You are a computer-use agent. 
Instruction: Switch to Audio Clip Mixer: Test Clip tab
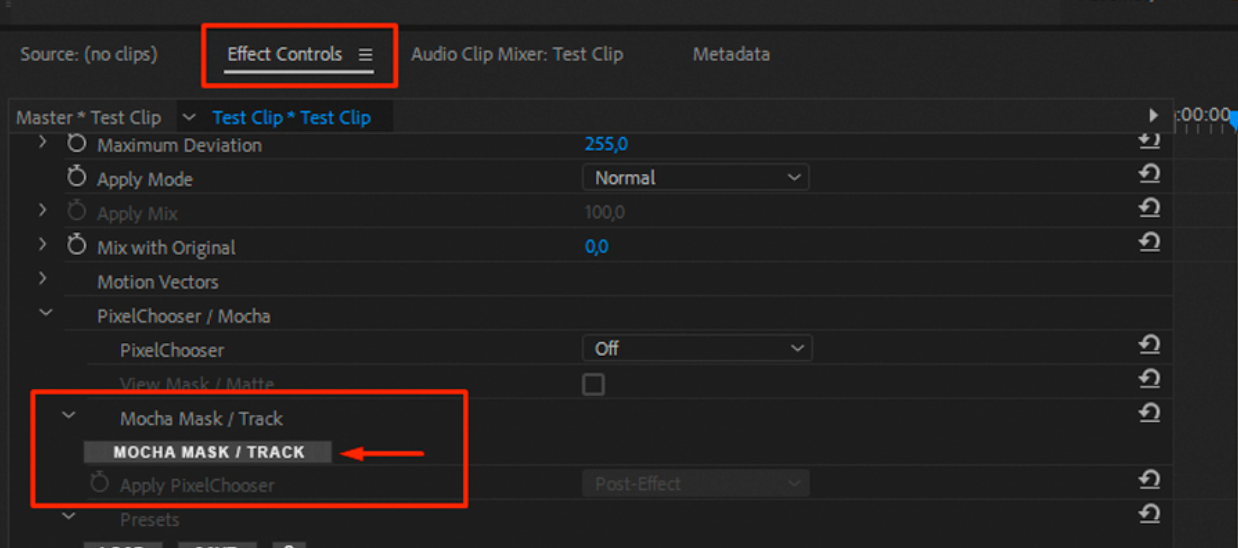(517, 54)
